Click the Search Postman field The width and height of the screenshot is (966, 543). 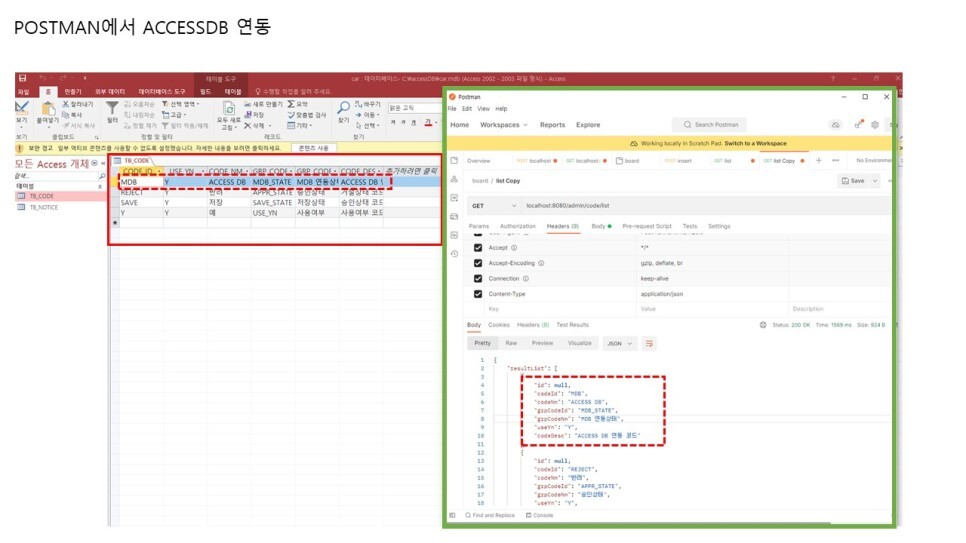[x=710, y=125]
